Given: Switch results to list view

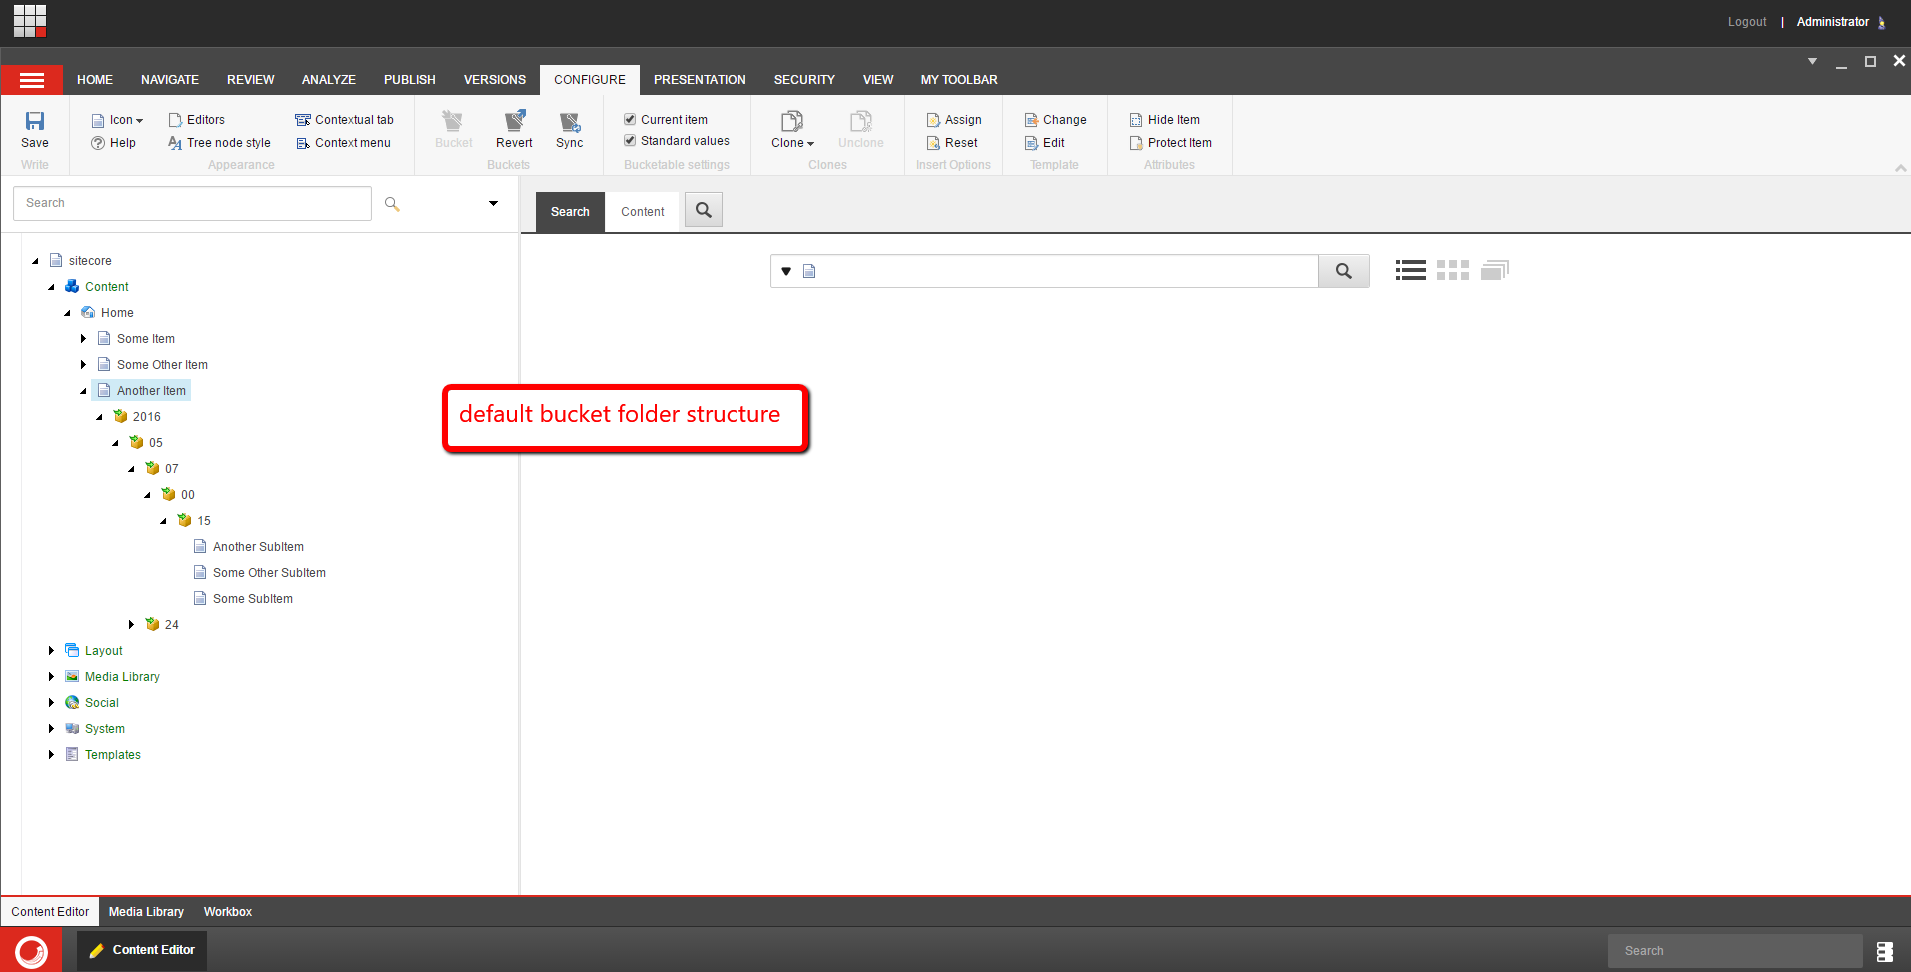Looking at the screenshot, I should pos(1410,270).
